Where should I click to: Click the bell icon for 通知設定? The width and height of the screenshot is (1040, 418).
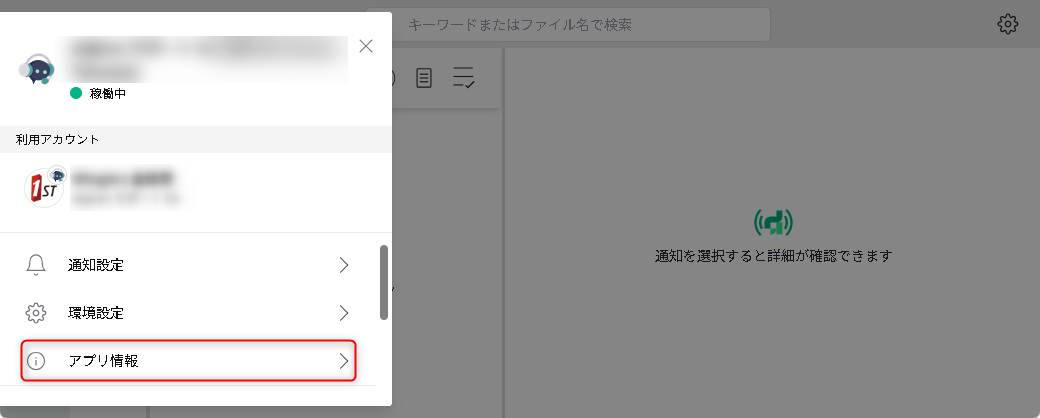coord(36,265)
